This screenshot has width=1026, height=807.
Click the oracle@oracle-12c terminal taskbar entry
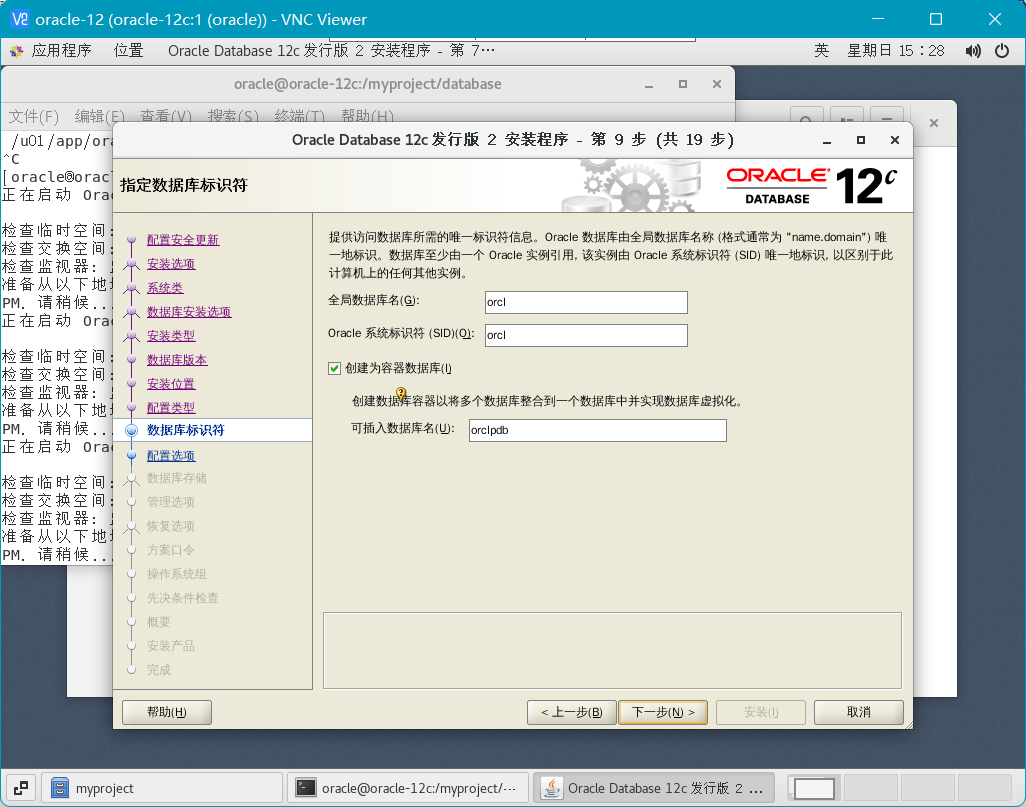tap(408, 788)
